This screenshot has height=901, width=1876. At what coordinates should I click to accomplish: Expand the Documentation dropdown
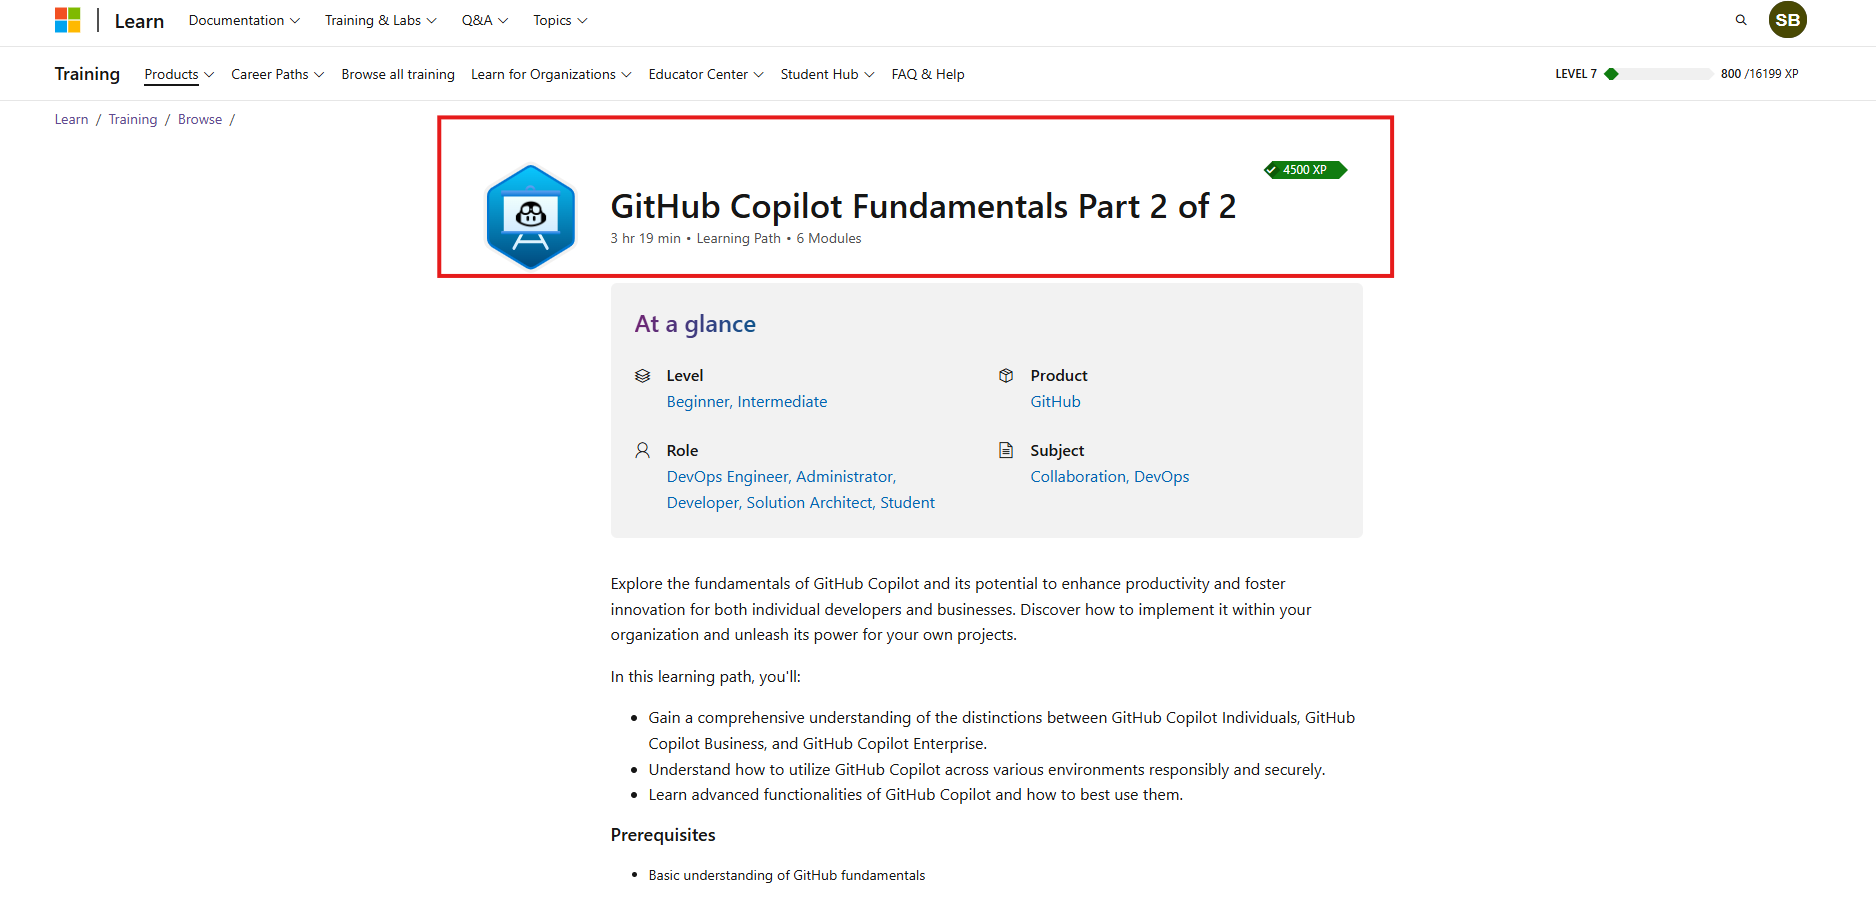(243, 19)
